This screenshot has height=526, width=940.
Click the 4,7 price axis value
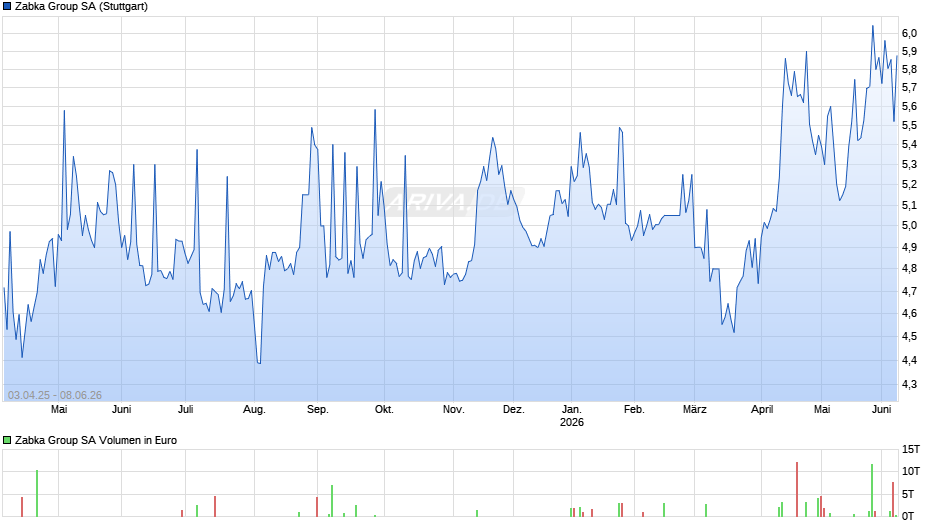tap(909, 291)
